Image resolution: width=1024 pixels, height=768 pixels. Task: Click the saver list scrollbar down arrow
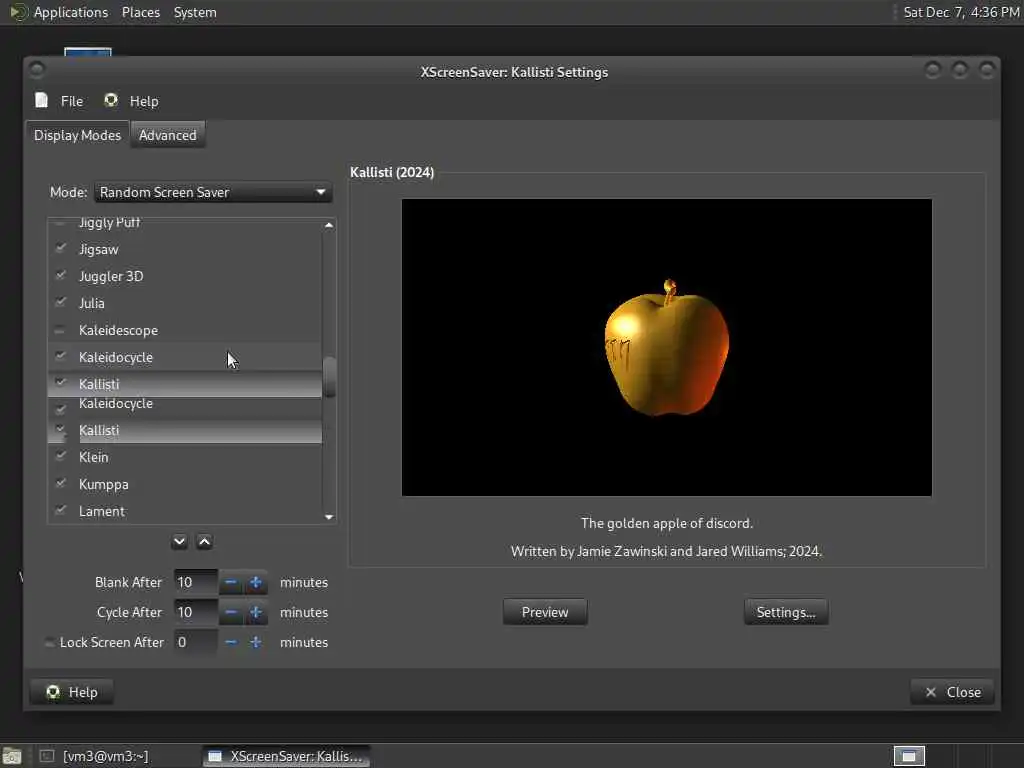329,517
